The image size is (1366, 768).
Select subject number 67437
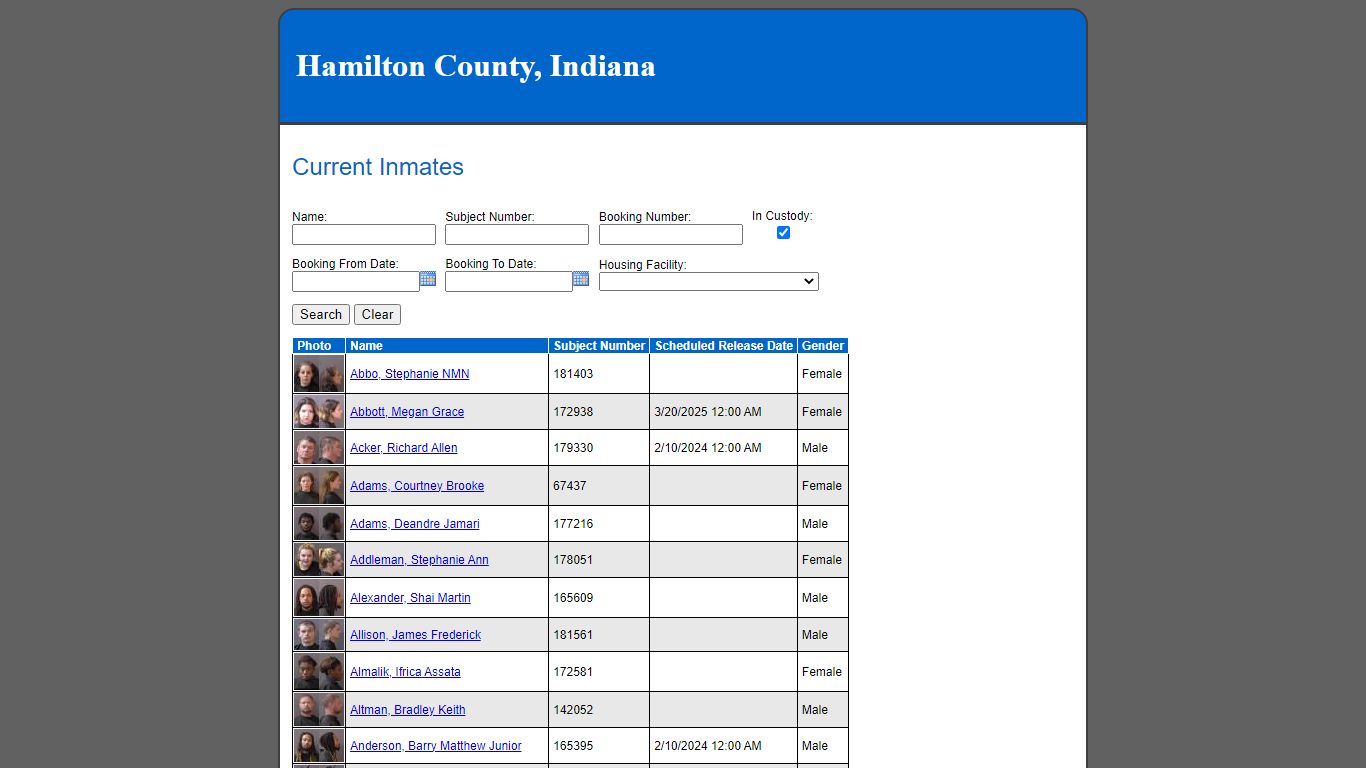pos(570,486)
